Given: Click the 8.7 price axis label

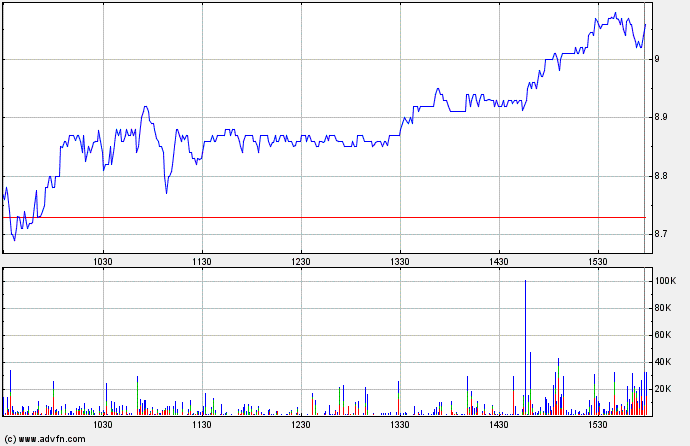Looking at the screenshot, I should (x=661, y=234).
